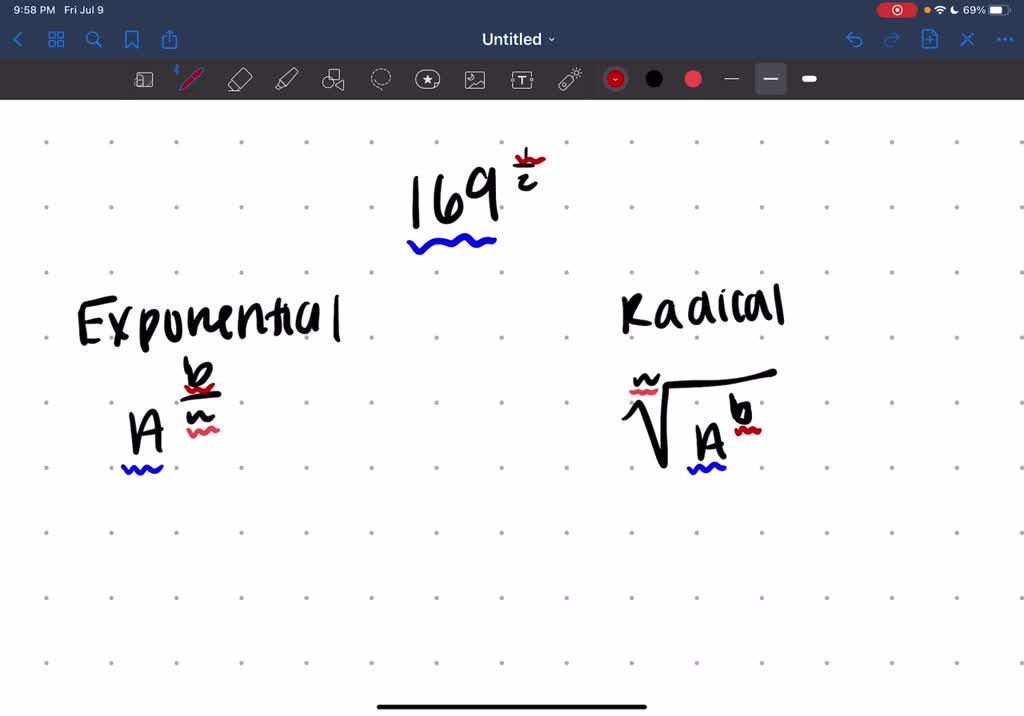Activate the Lasso selection tool
1024x716 pixels.
(381, 79)
